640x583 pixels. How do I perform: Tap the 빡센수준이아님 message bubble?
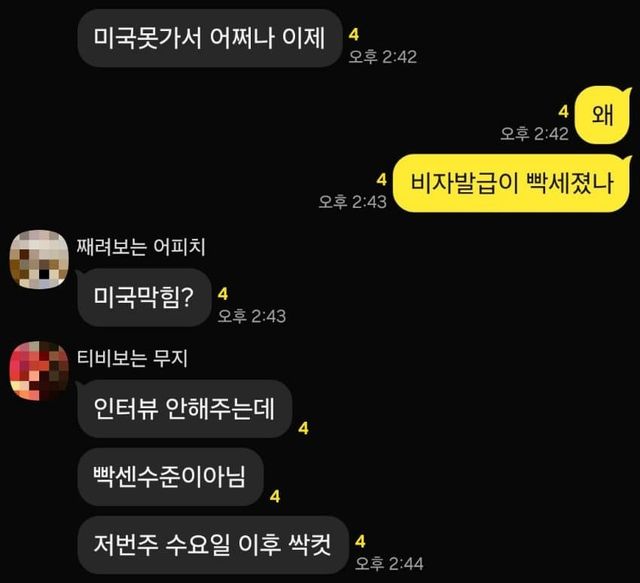click(x=170, y=477)
